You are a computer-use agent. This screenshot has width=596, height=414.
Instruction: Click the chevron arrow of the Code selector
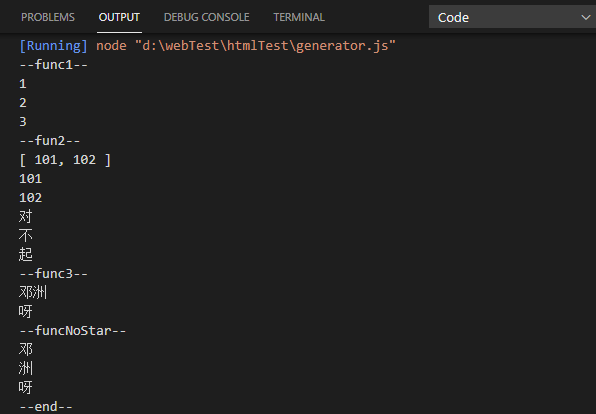(x=586, y=17)
